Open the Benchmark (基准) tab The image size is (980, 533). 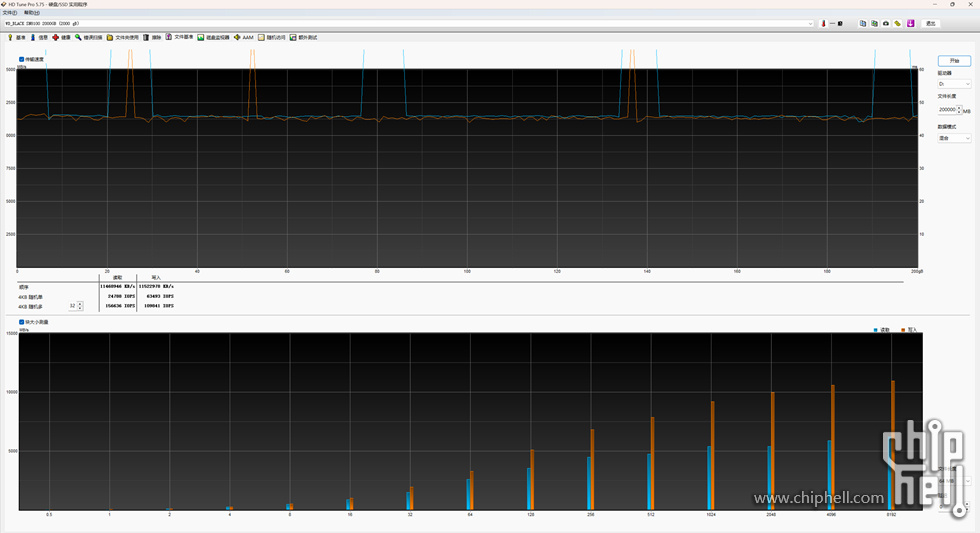pos(16,37)
